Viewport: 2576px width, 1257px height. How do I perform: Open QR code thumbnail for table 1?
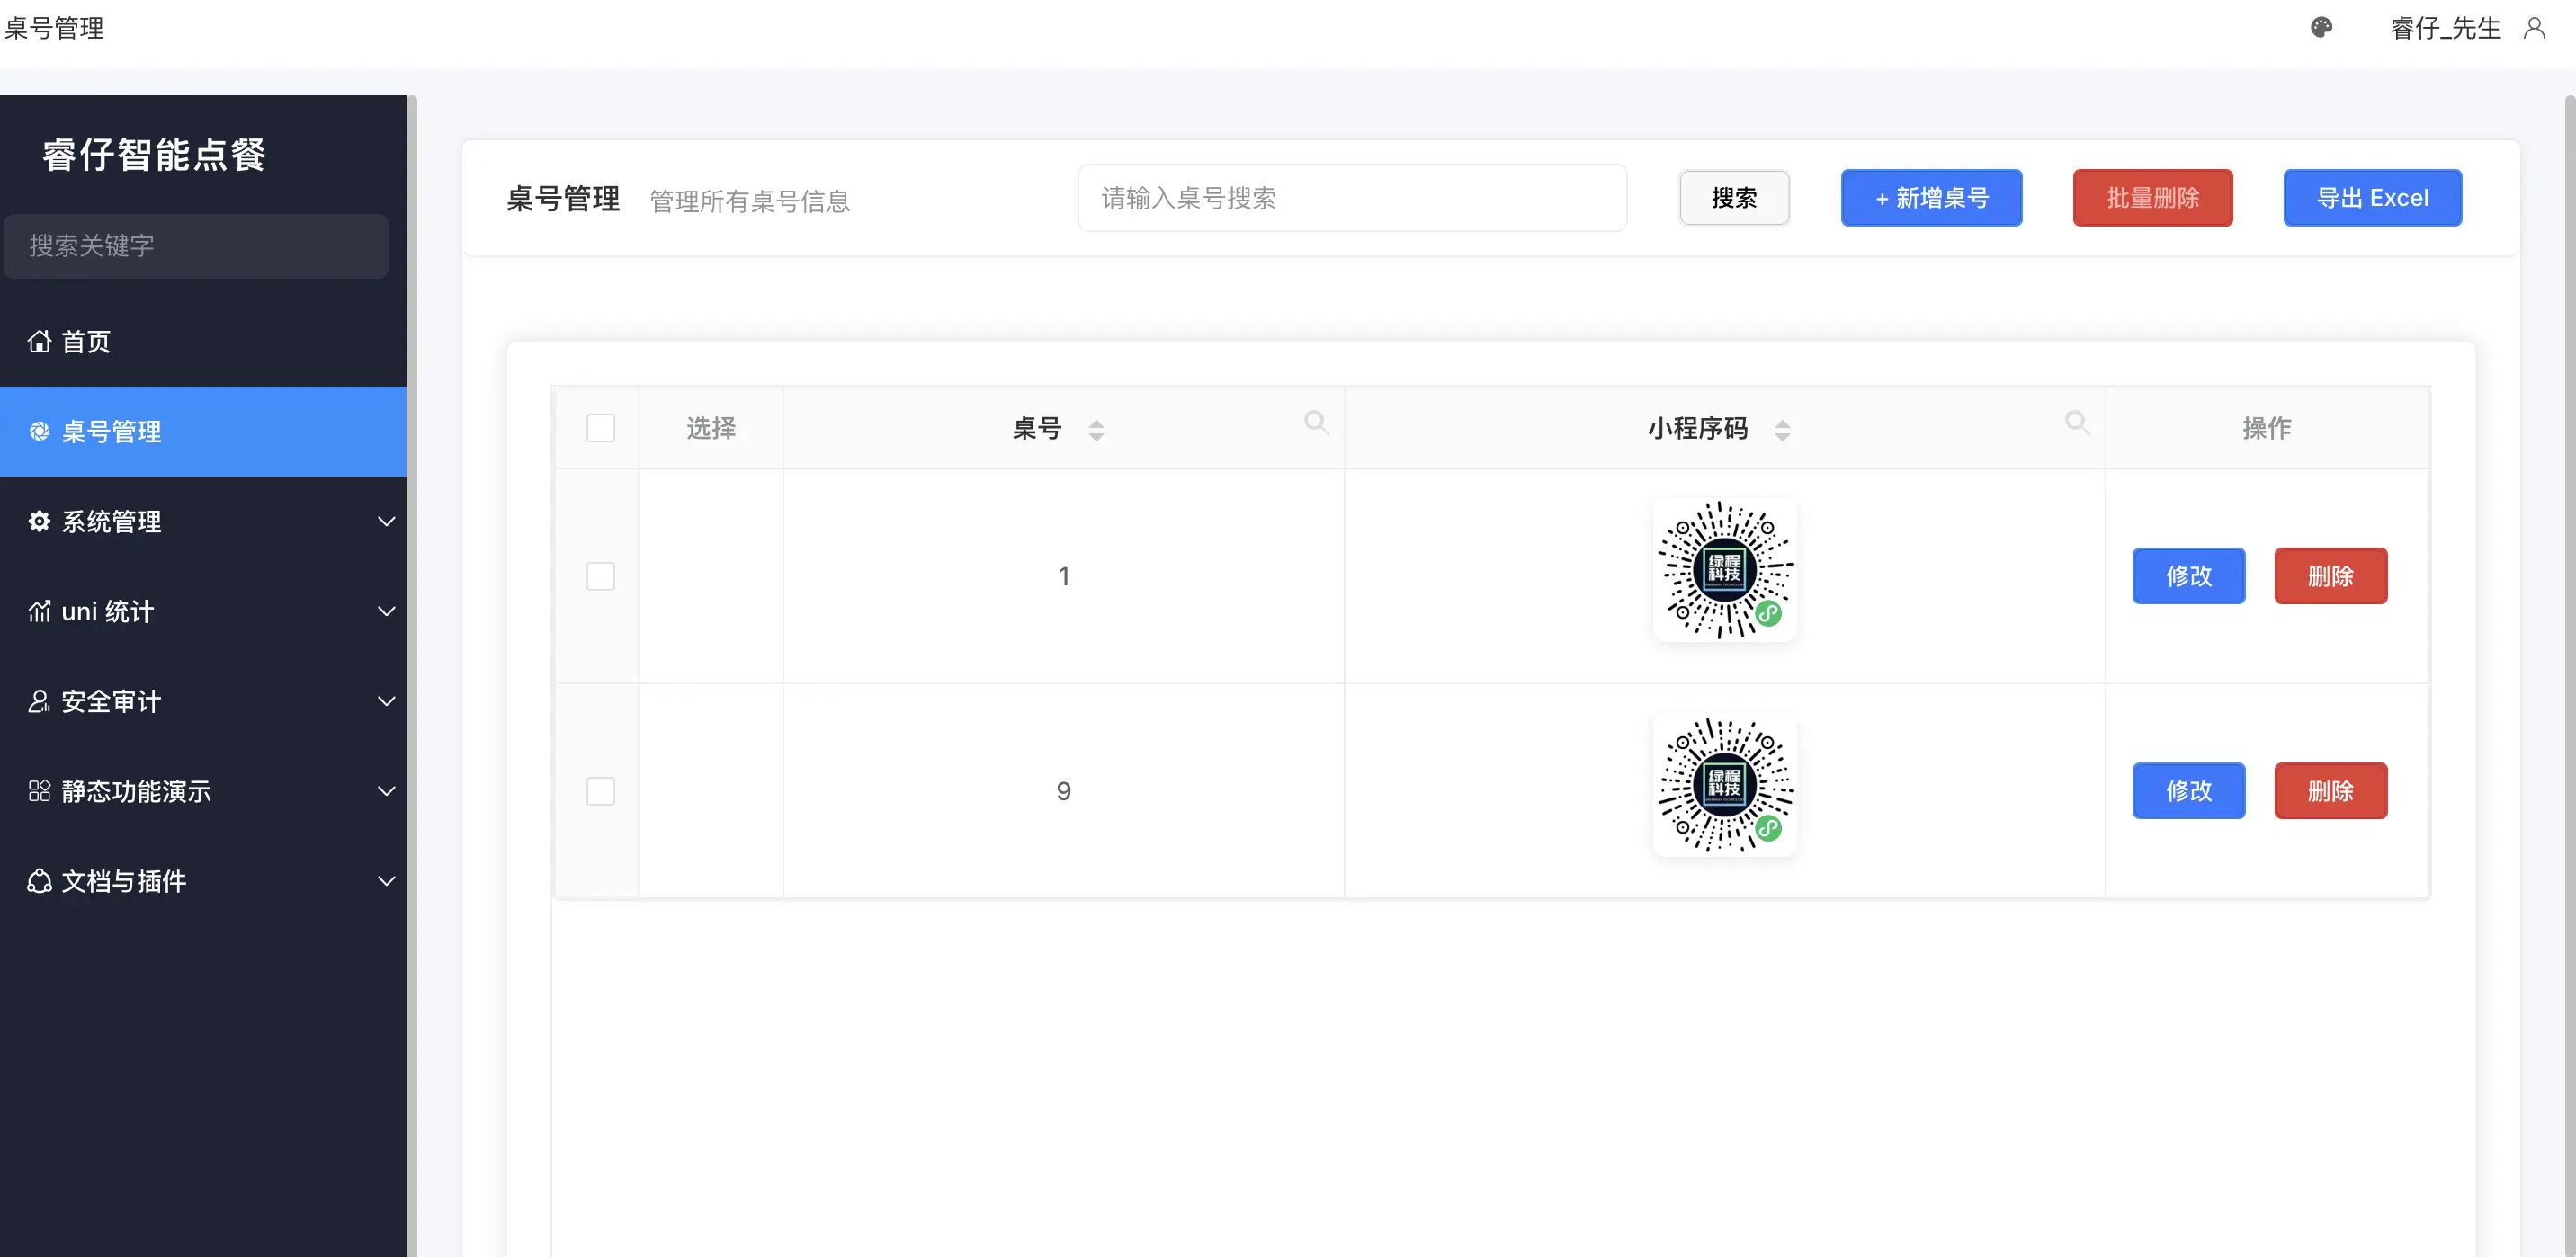tap(1724, 570)
